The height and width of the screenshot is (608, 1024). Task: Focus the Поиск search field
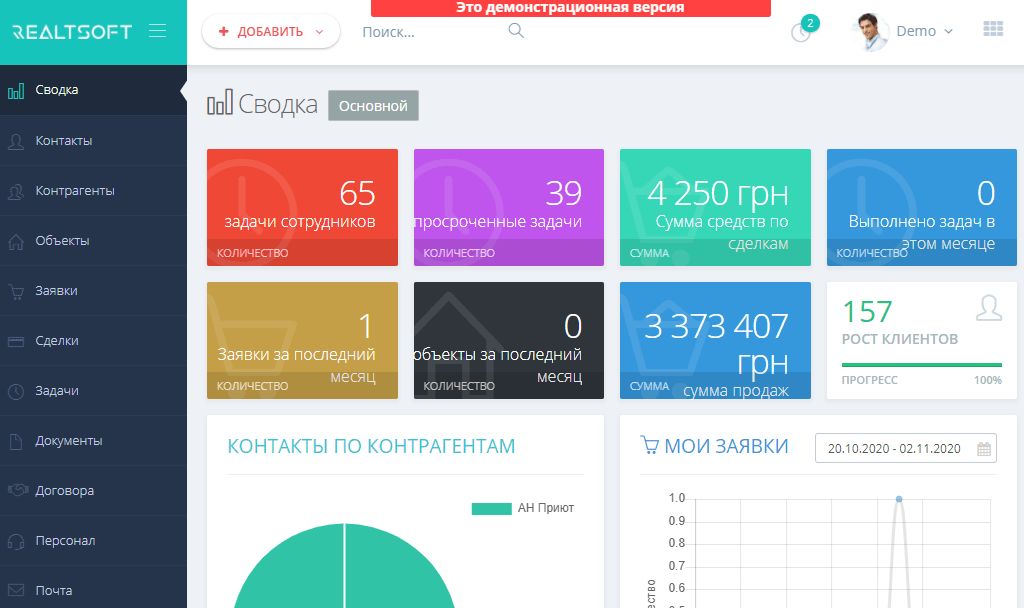431,32
